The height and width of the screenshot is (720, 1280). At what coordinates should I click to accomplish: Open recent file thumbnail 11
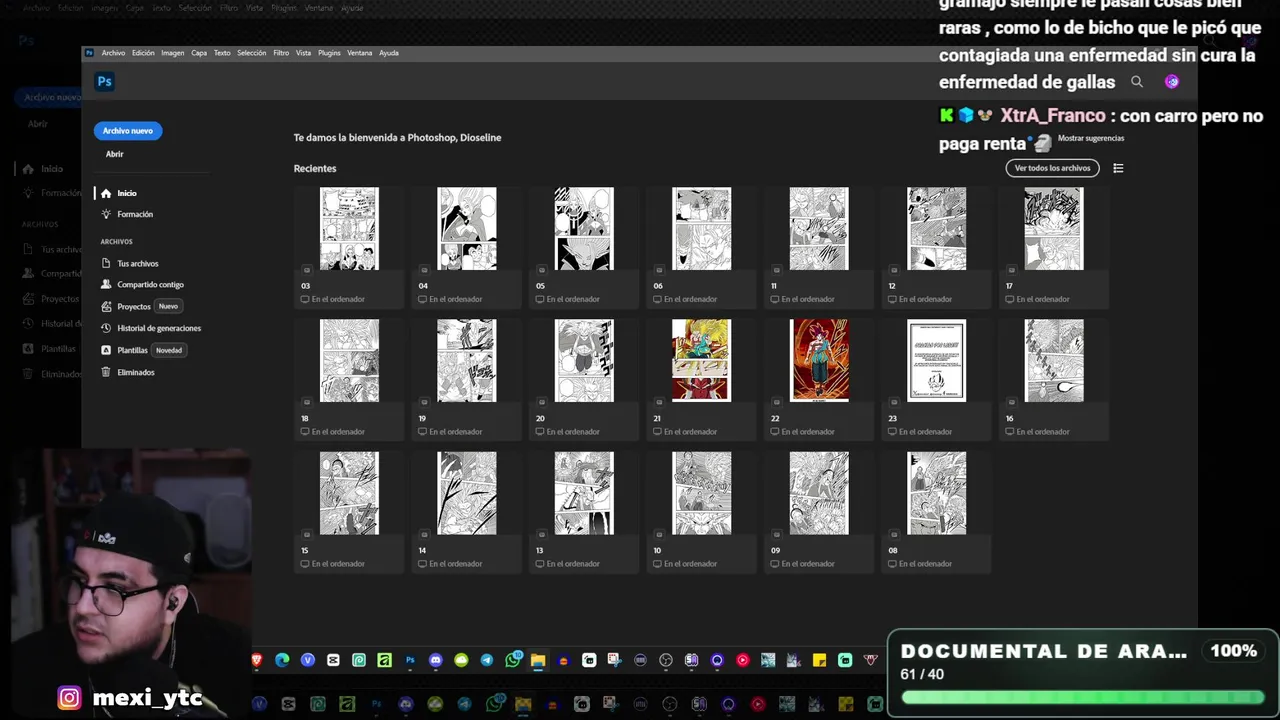coord(819,229)
